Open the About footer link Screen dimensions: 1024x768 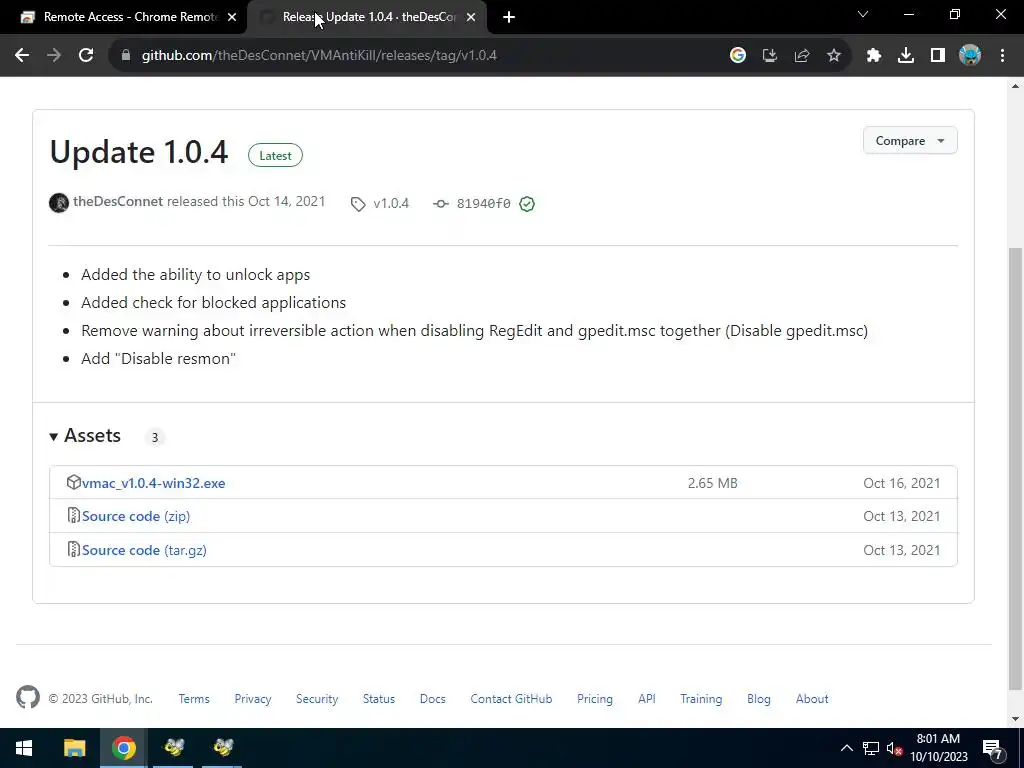coord(812,699)
